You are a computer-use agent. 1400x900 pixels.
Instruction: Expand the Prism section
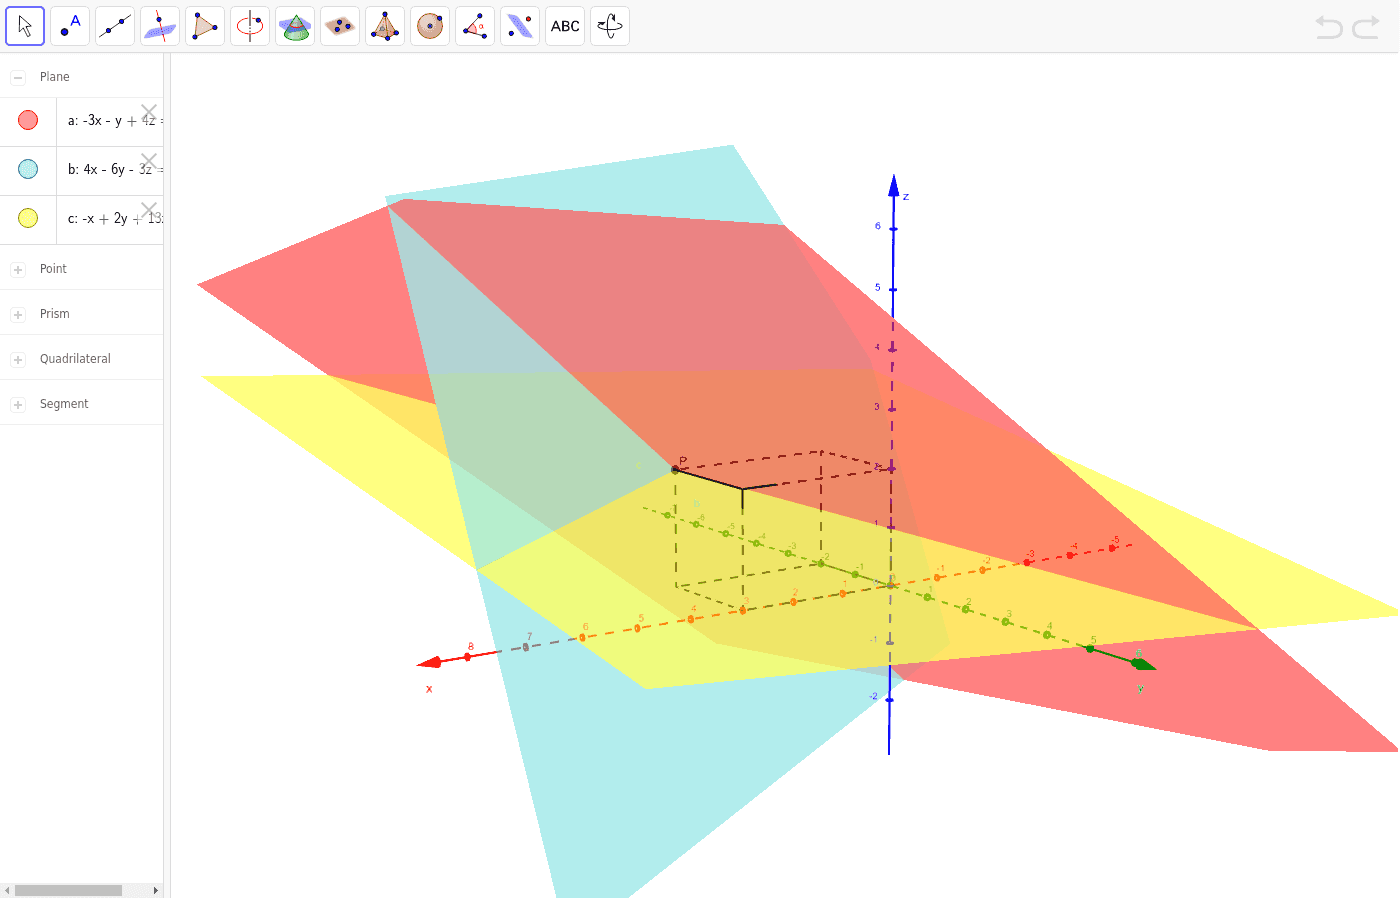pyautogui.click(x=17, y=313)
